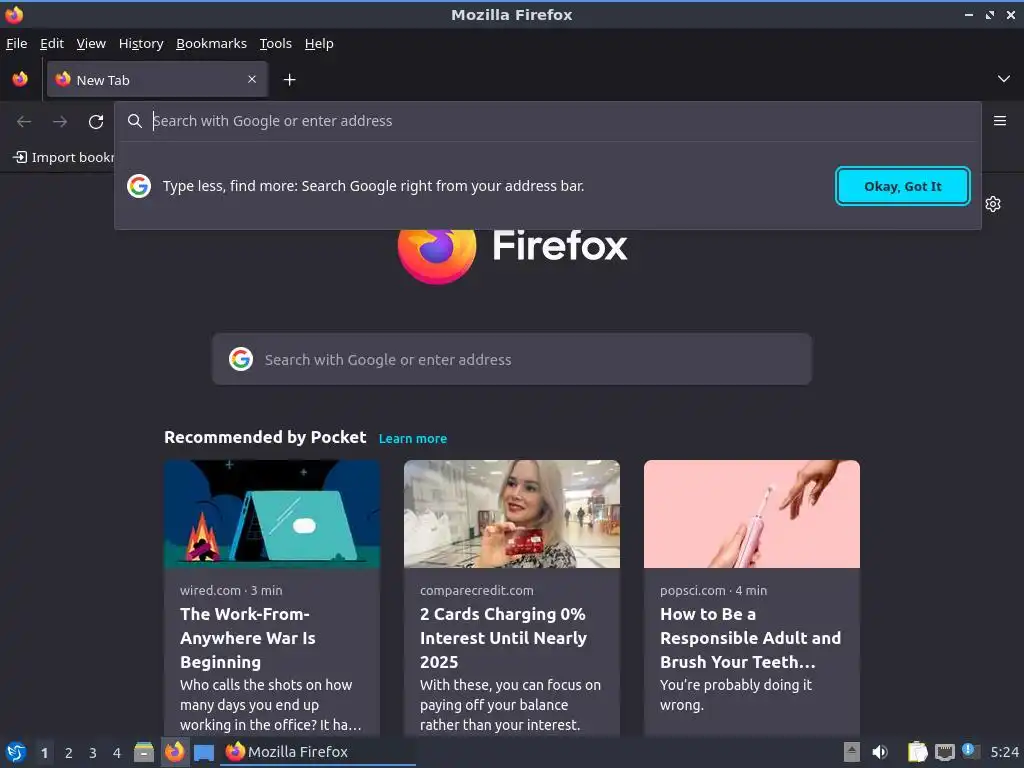Open 2 Cards Charging 0% Interest headline
Viewport: 1024px width, 768px height.
tap(504, 638)
